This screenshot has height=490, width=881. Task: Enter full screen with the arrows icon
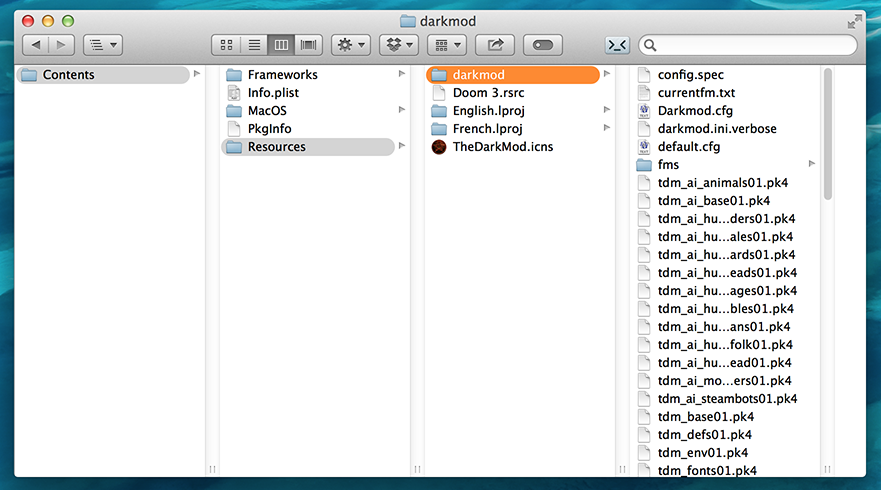tap(855, 21)
